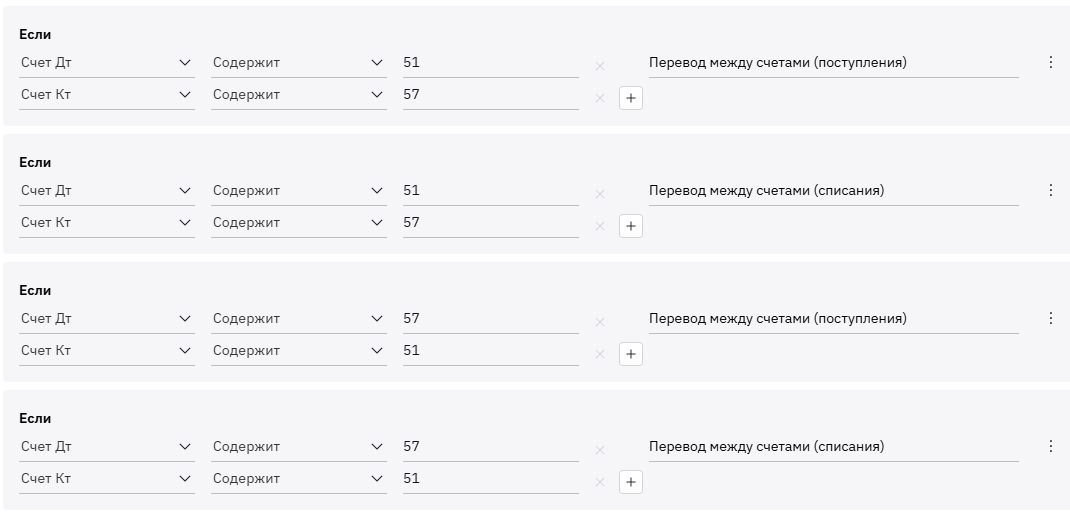
Task: Open the Содержит dropdown beside Счет Кт, second rule
Action: click(298, 222)
